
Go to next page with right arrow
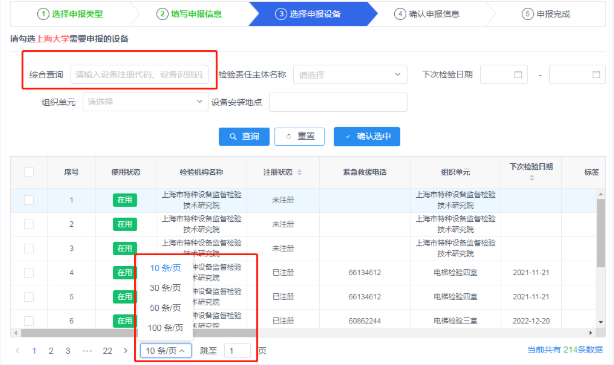[125, 351]
